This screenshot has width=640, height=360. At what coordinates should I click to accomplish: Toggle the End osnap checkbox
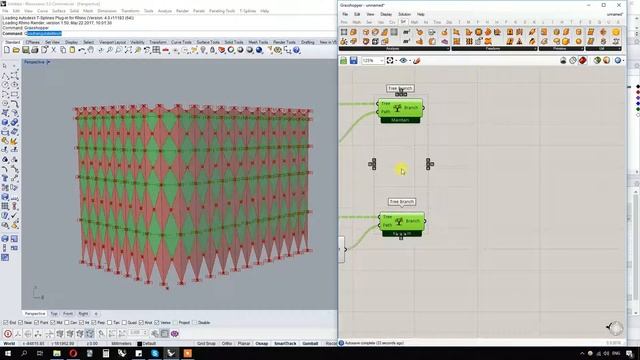[5, 322]
